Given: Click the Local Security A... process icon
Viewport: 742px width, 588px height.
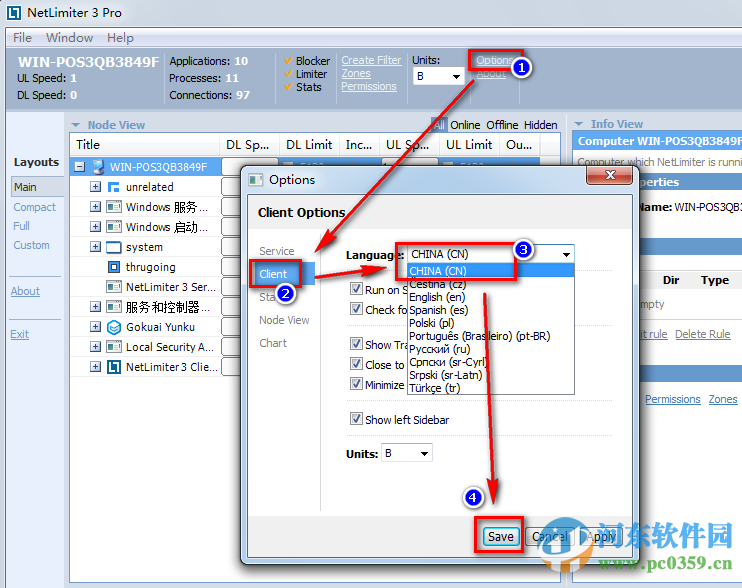Looking at the screenshot, I should click(x=114, y=347).
